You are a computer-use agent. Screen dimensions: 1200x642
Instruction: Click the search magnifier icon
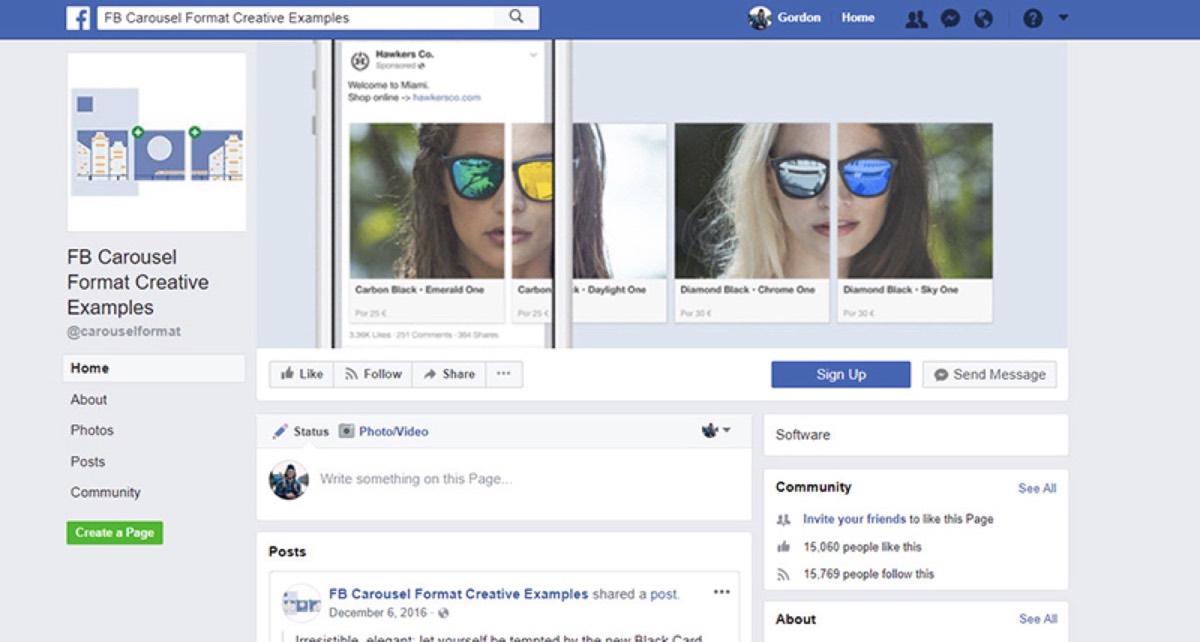(516, 17)
